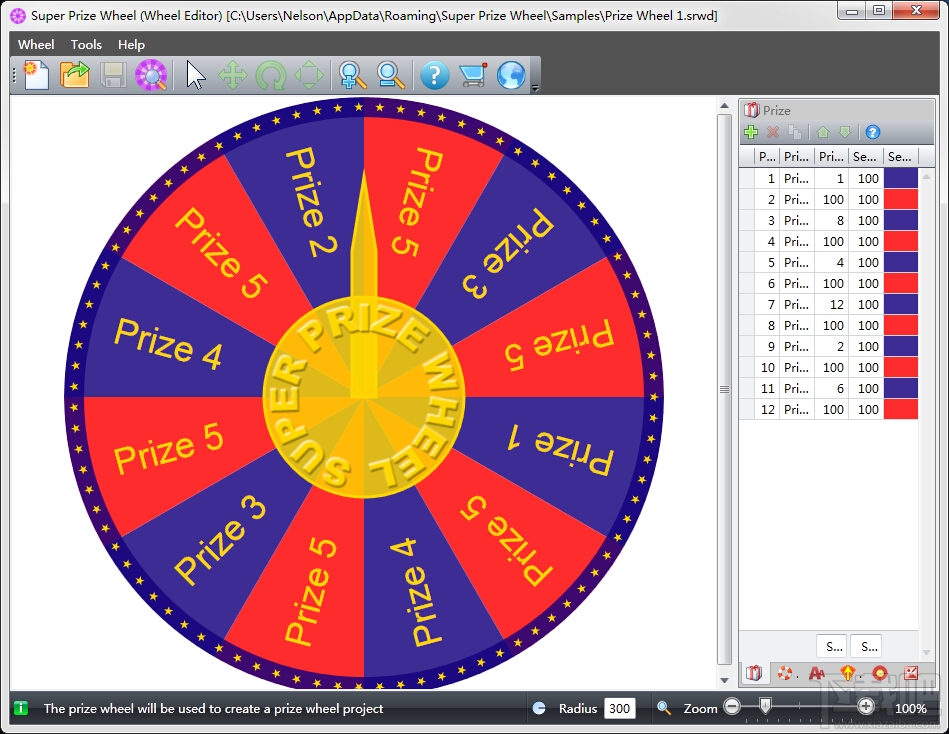949x734 pixels.
Task: Switch to the pointer arrow tab at the panel bottom
Action: [848, 673]
